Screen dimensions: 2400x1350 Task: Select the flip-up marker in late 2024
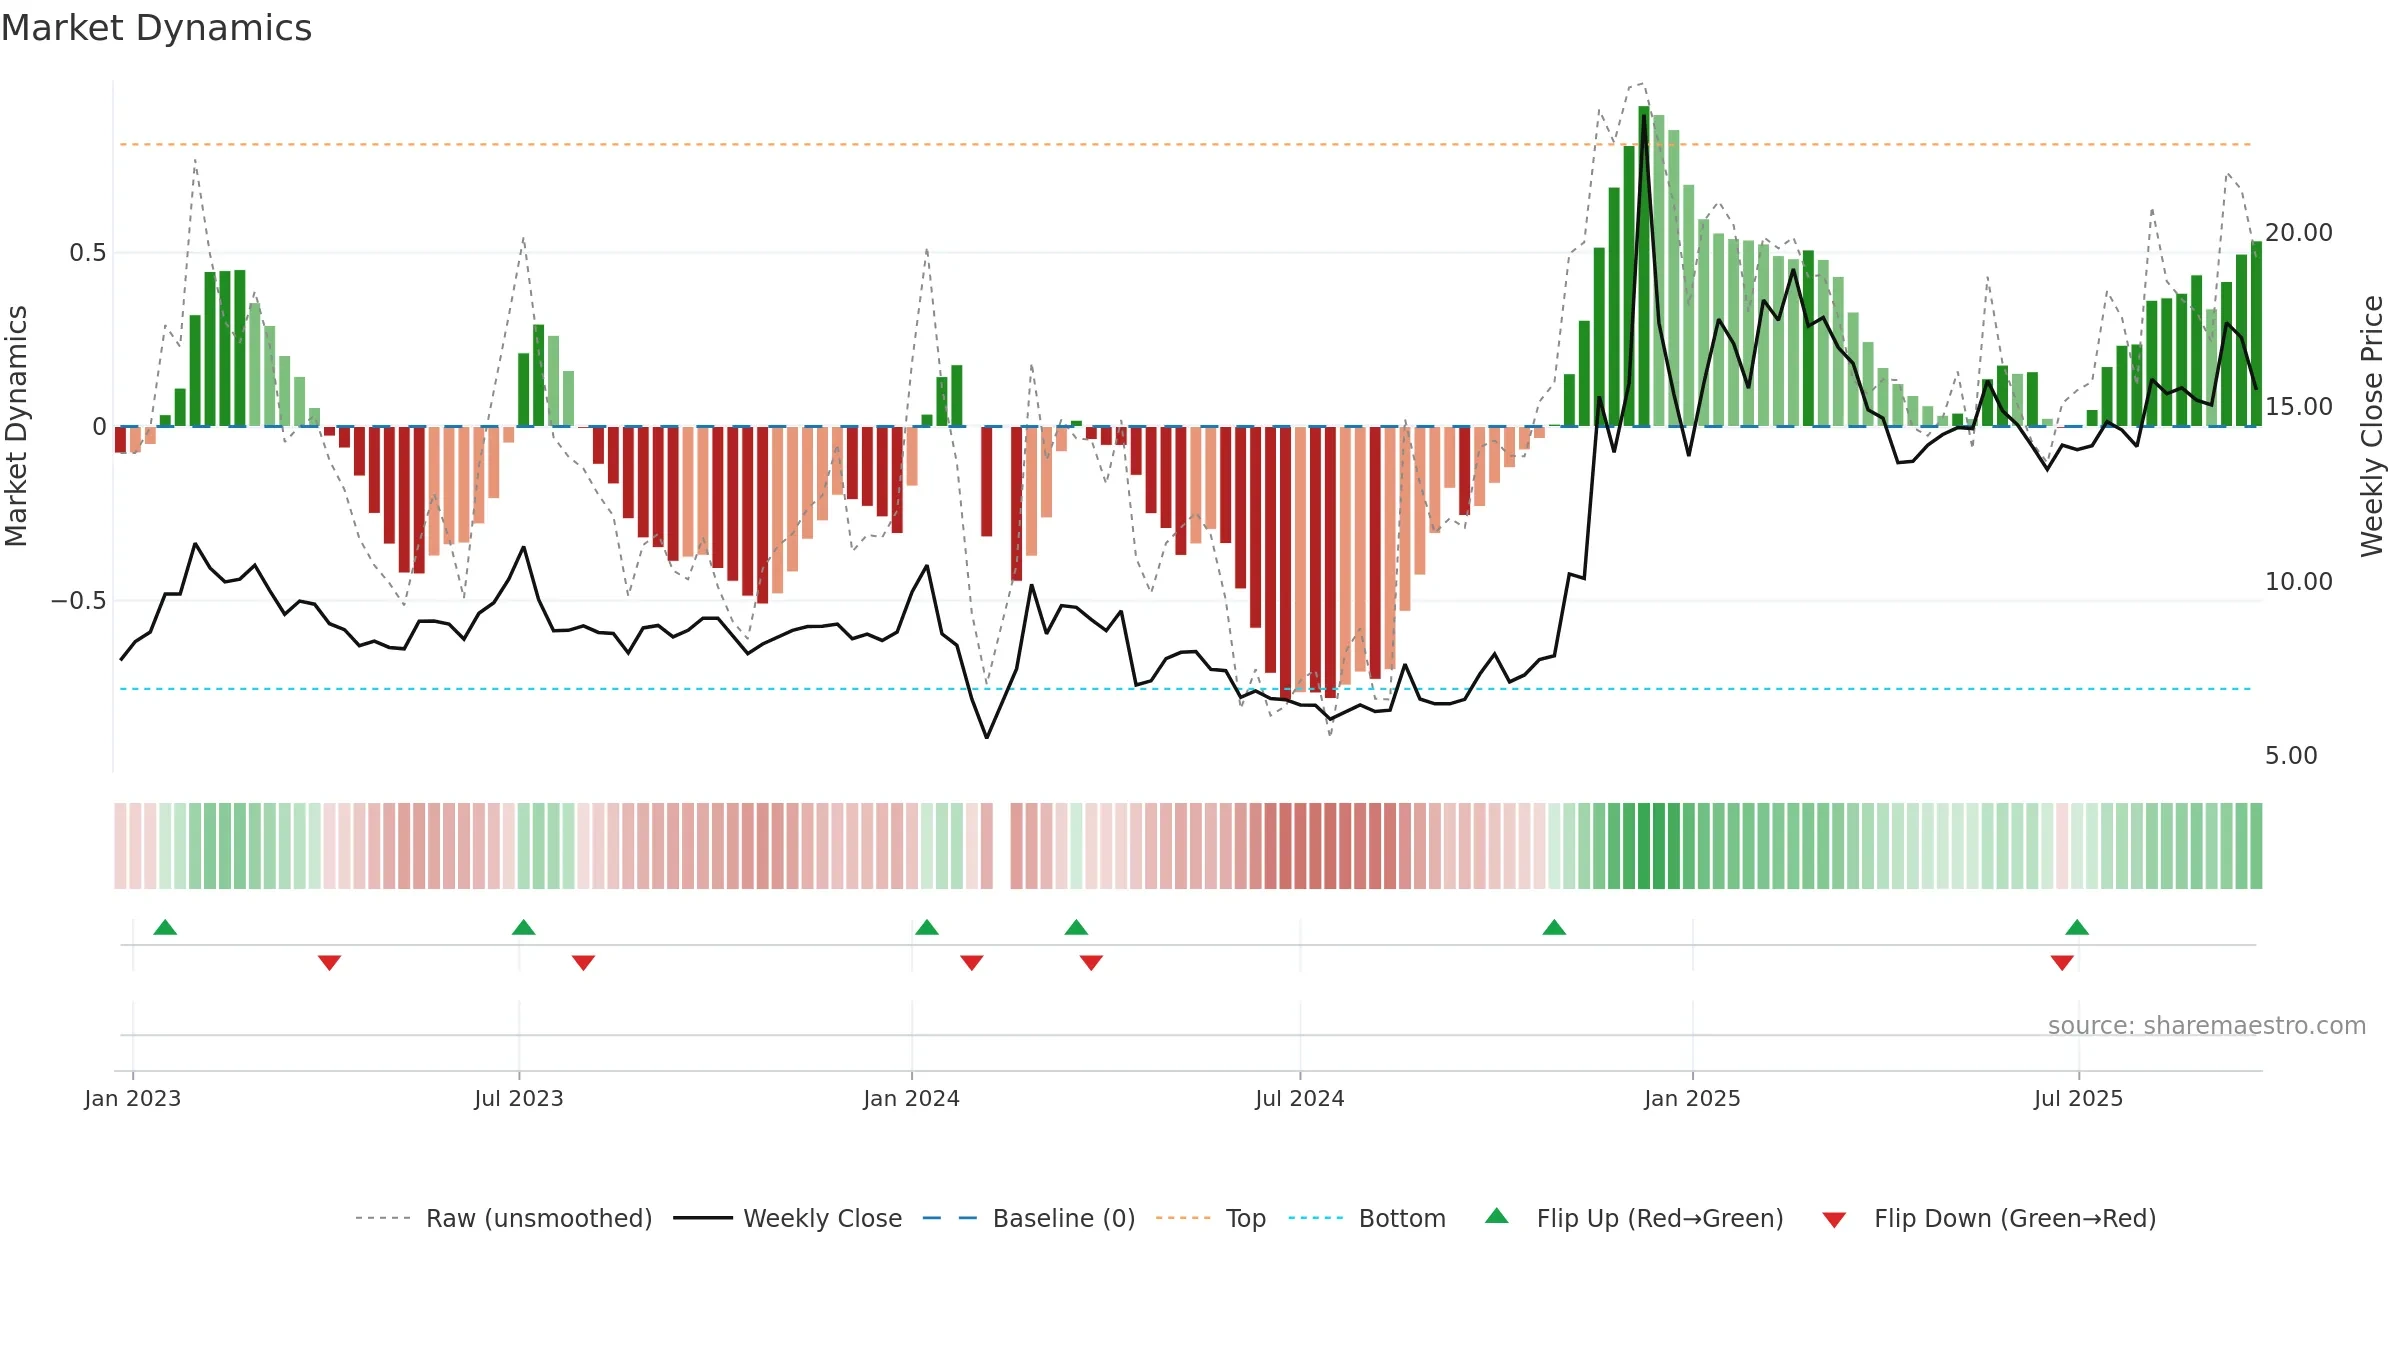1554,927
